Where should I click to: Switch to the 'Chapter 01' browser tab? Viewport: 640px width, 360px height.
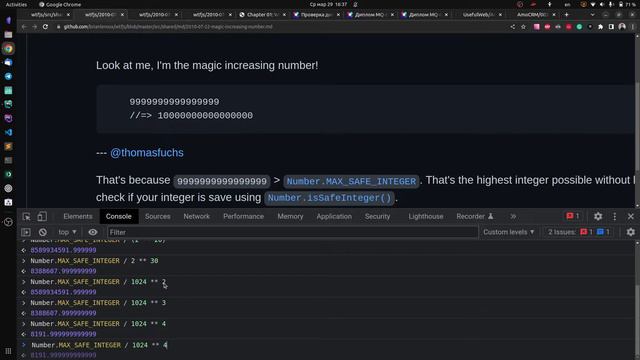[x=262, y=15]
